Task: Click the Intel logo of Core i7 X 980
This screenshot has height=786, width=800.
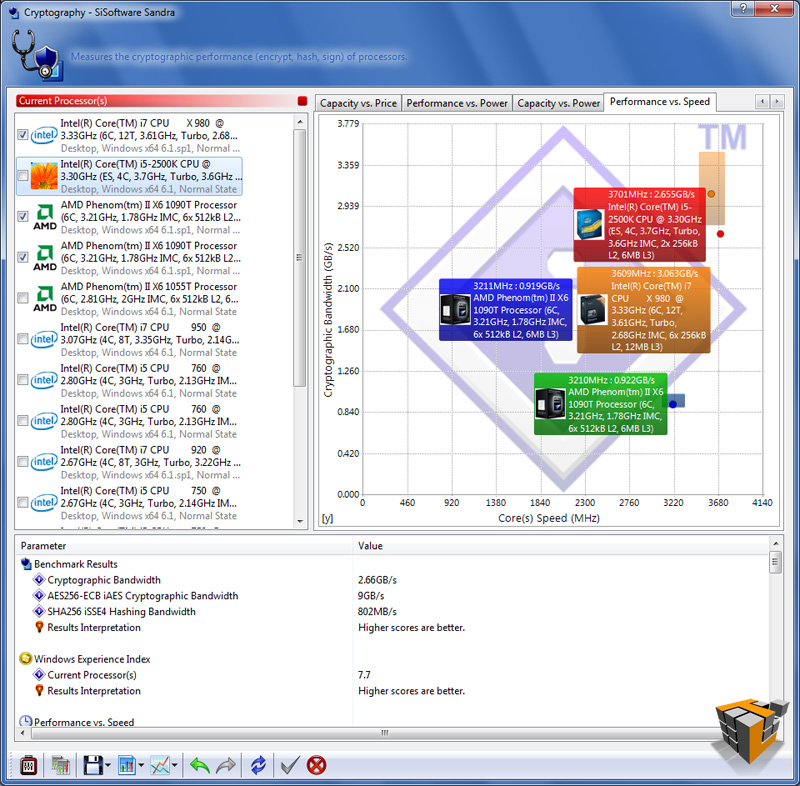Action: [44, 135]
